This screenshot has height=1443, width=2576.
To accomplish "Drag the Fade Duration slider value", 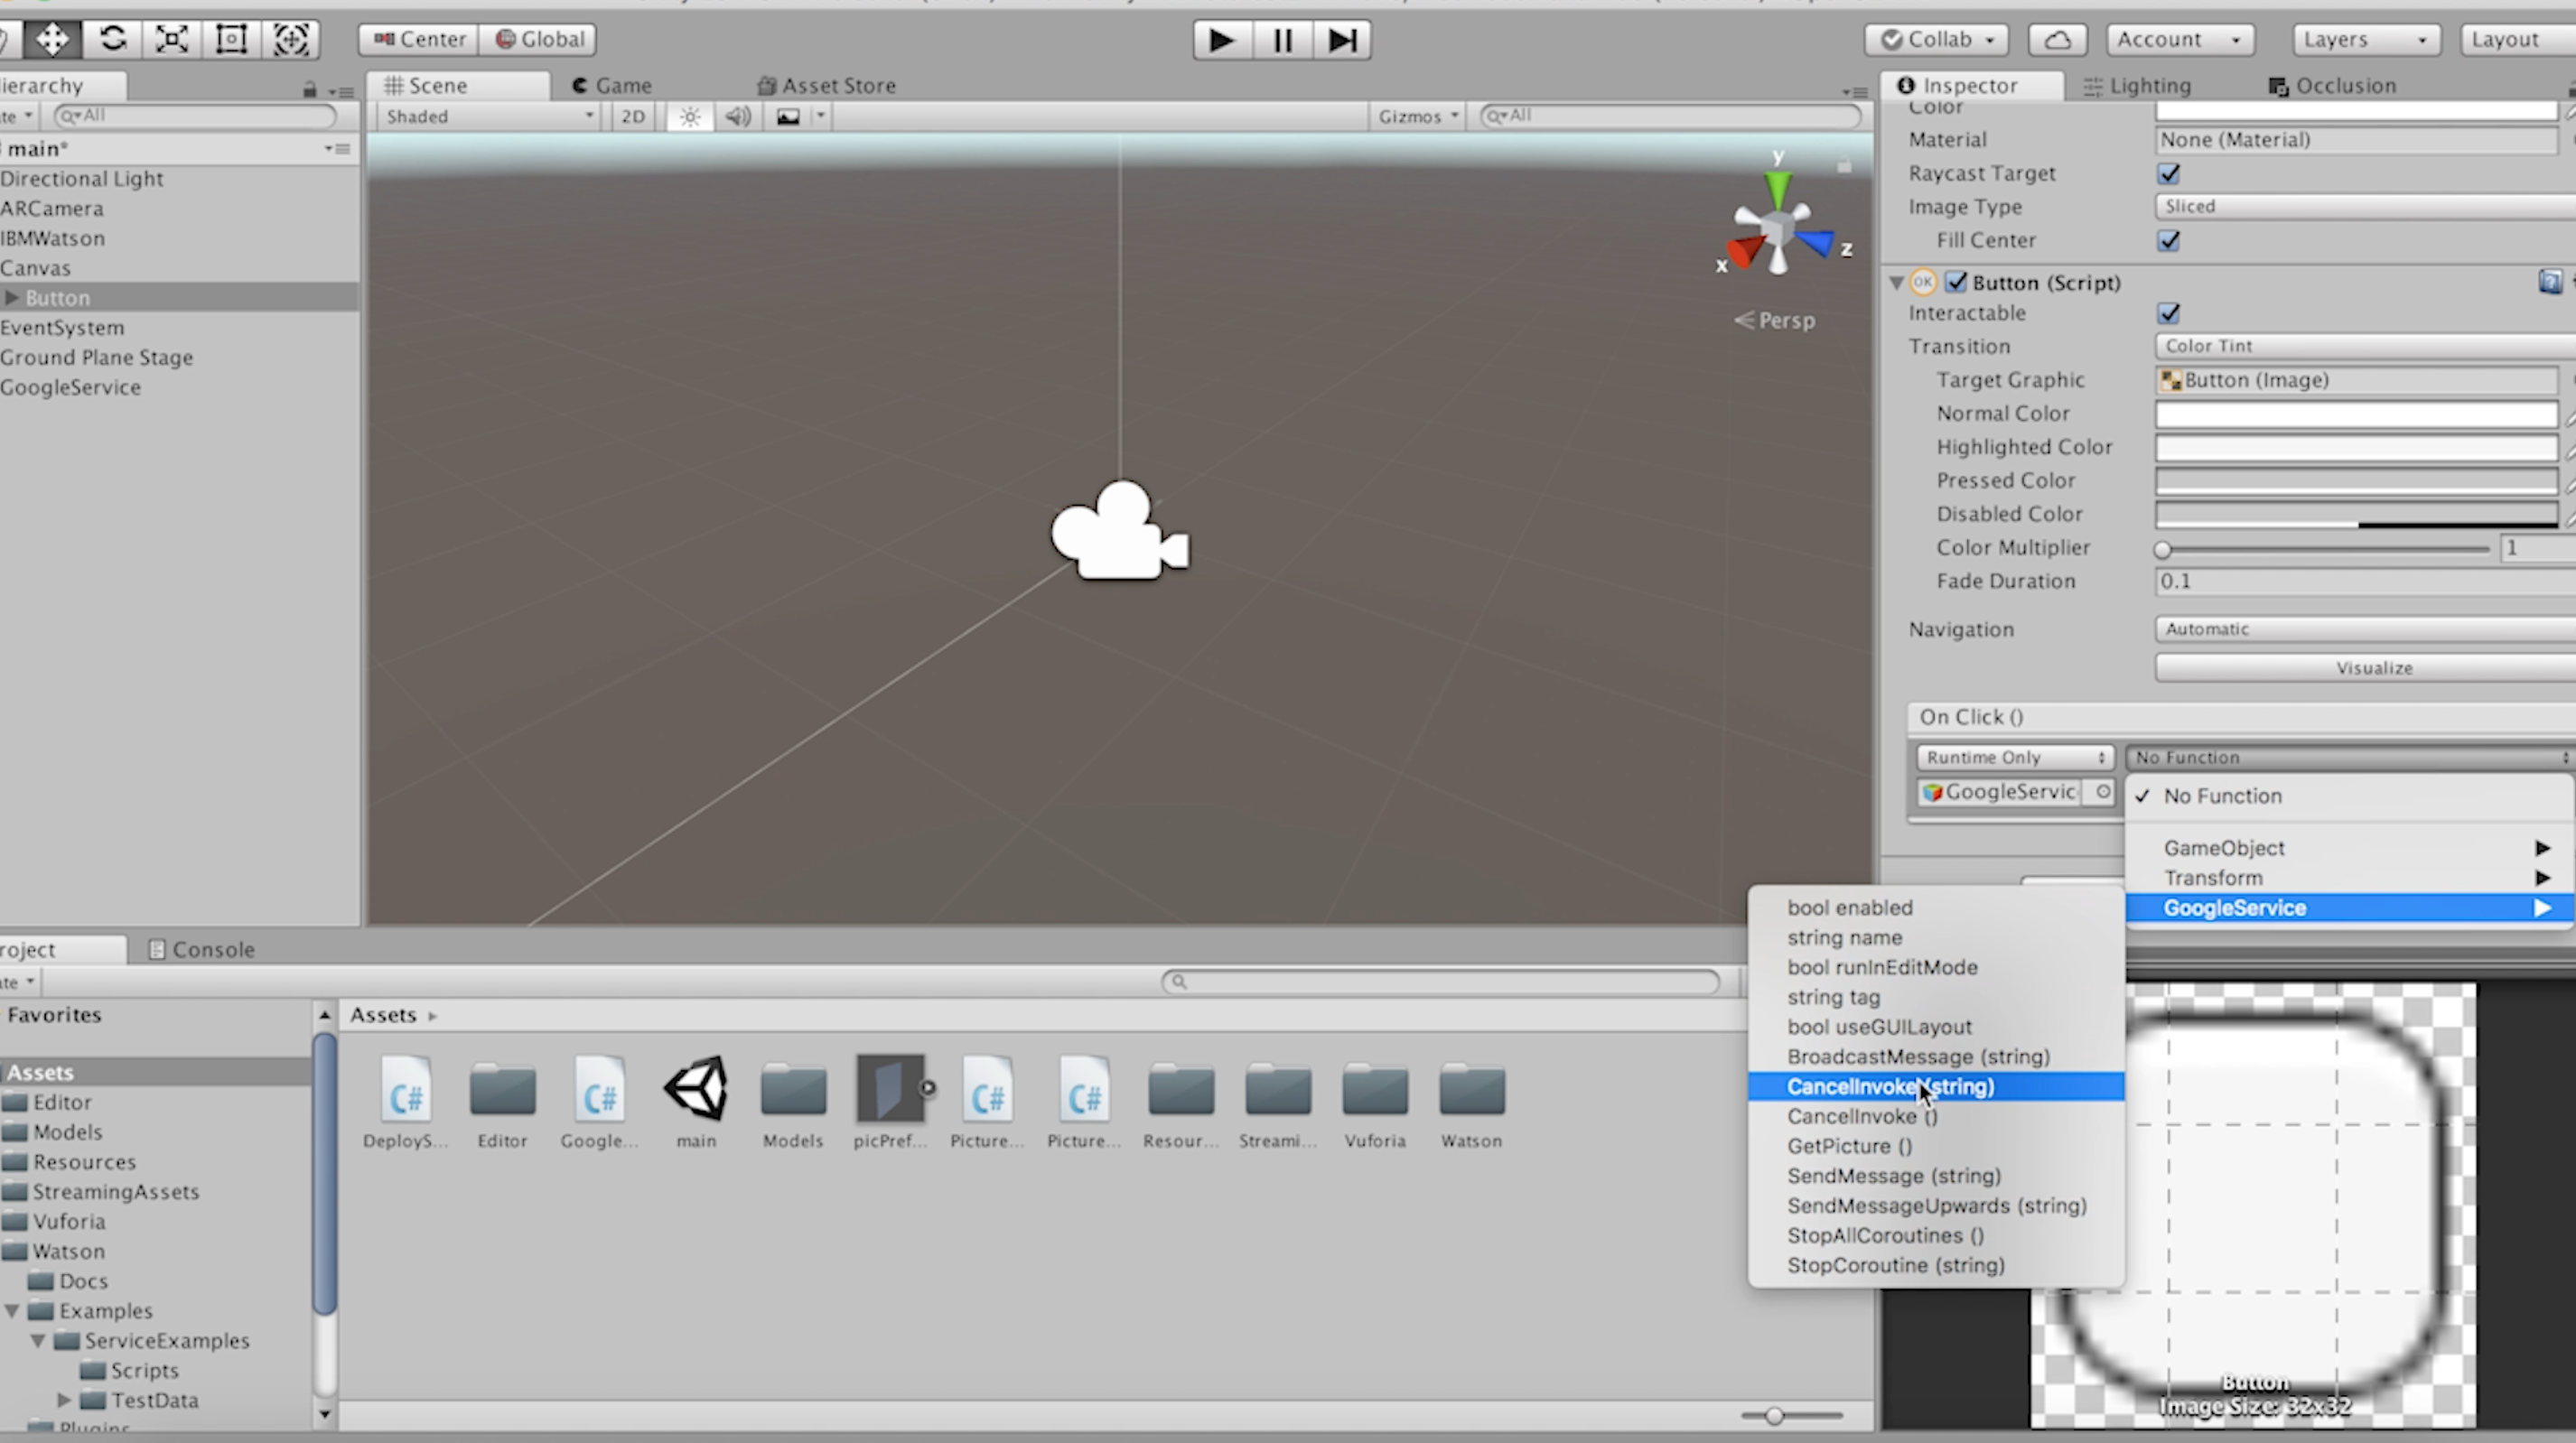I will [2364, 580].
